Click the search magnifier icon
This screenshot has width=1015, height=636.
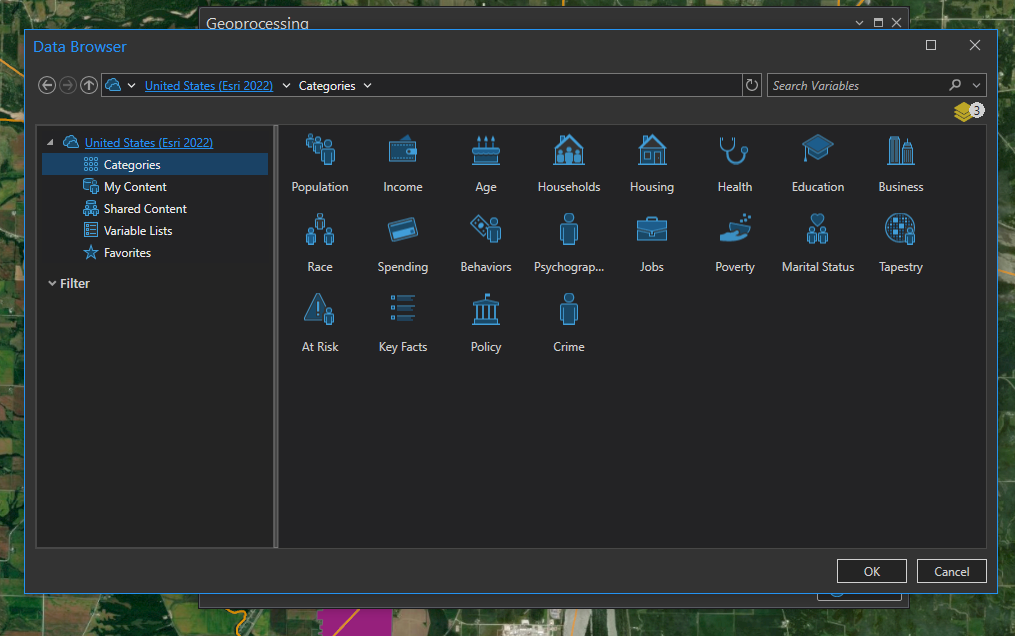[955, 85]
